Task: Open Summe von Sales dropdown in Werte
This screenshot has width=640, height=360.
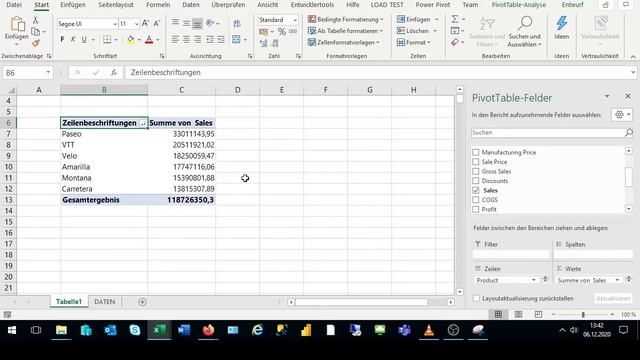Action: (x=617, y=280)
